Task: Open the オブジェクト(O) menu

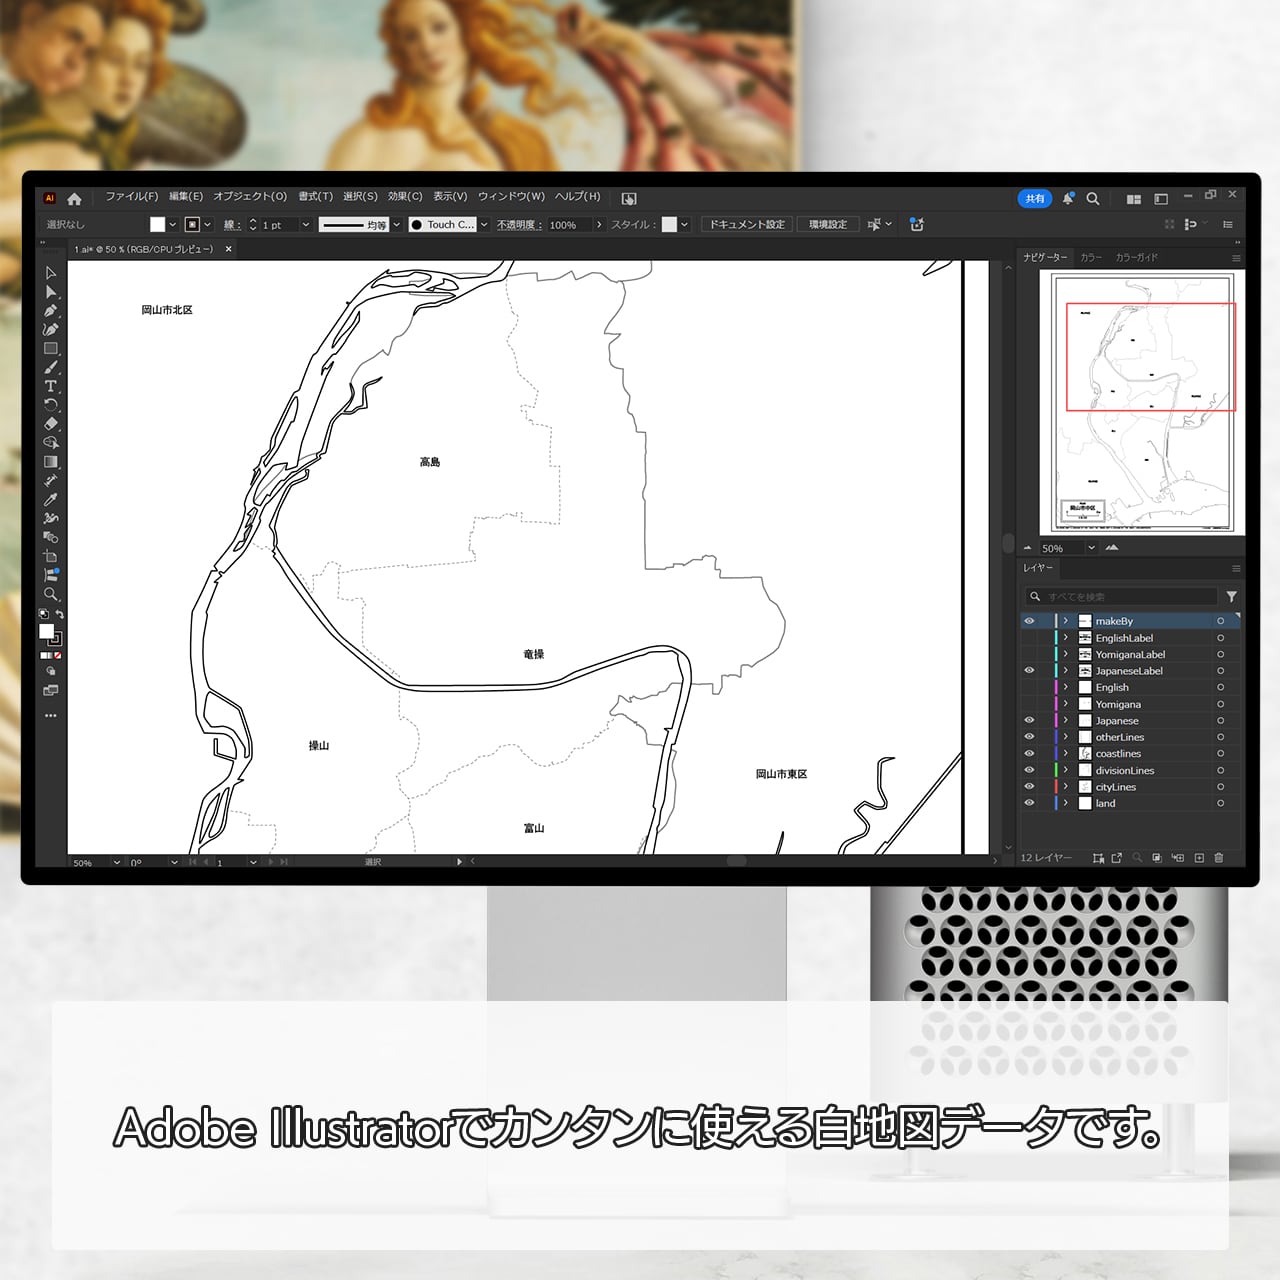Action: pos(249,197)
